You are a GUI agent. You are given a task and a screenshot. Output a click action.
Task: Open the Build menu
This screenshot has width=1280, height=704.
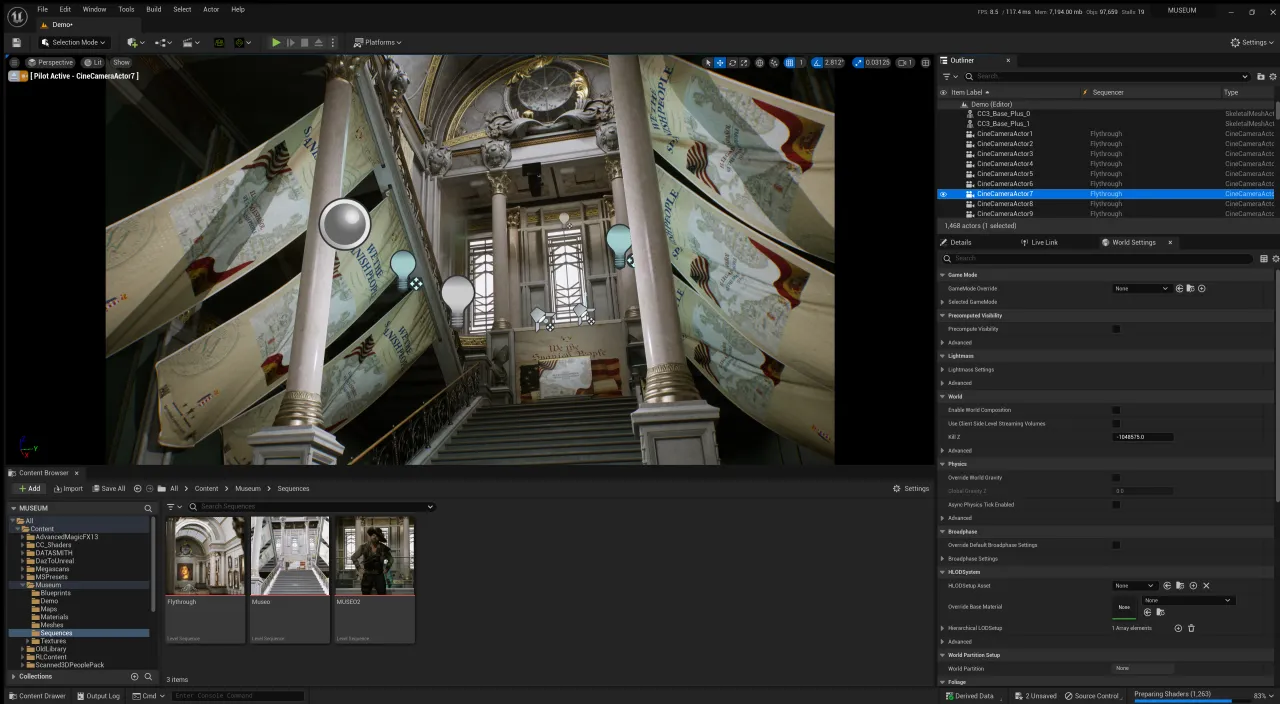point(153,9)
